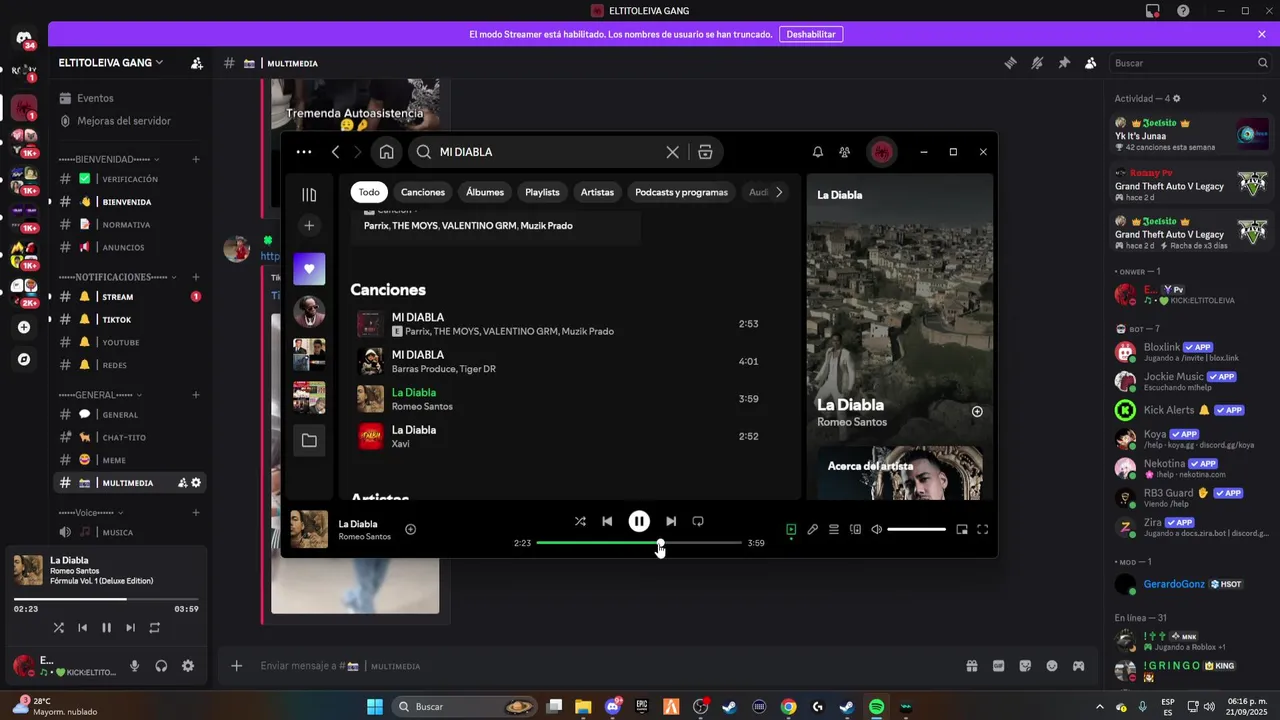1280x720 pixels.
Task: Seek on Discord Spotify widget progress bar
Action: tap(106, 599)
